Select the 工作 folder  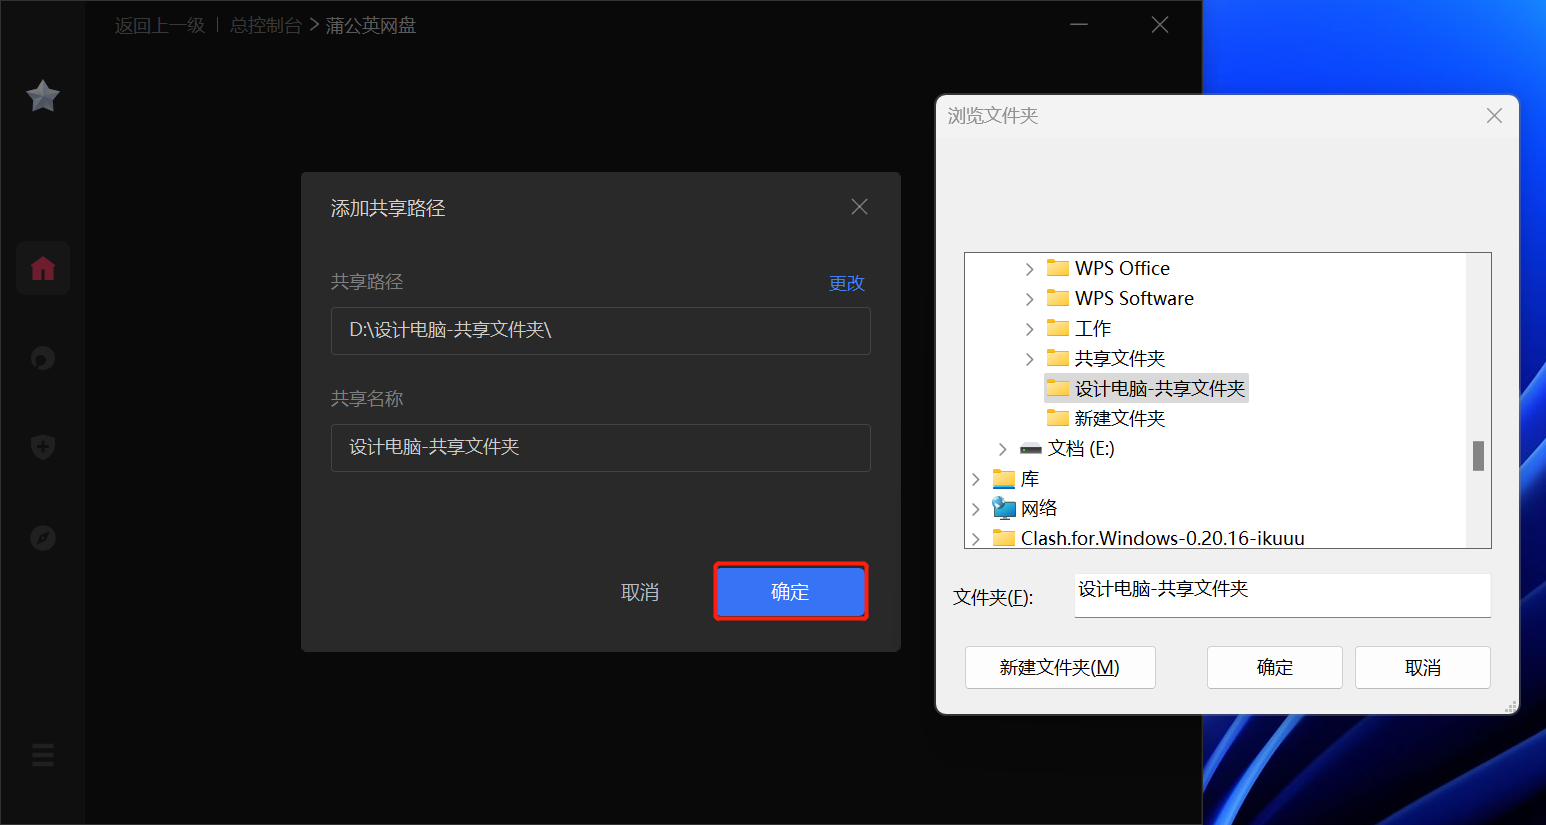click(x=1079, y=328)
